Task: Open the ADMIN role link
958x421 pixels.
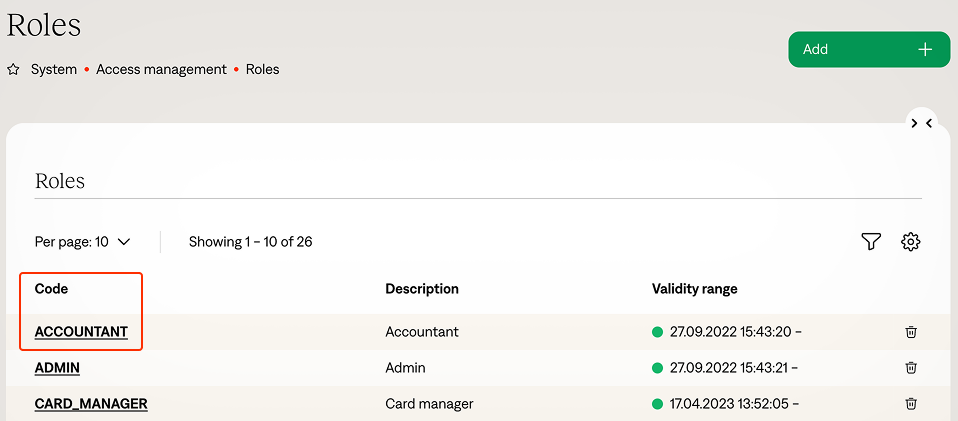Action: [57, 368]
